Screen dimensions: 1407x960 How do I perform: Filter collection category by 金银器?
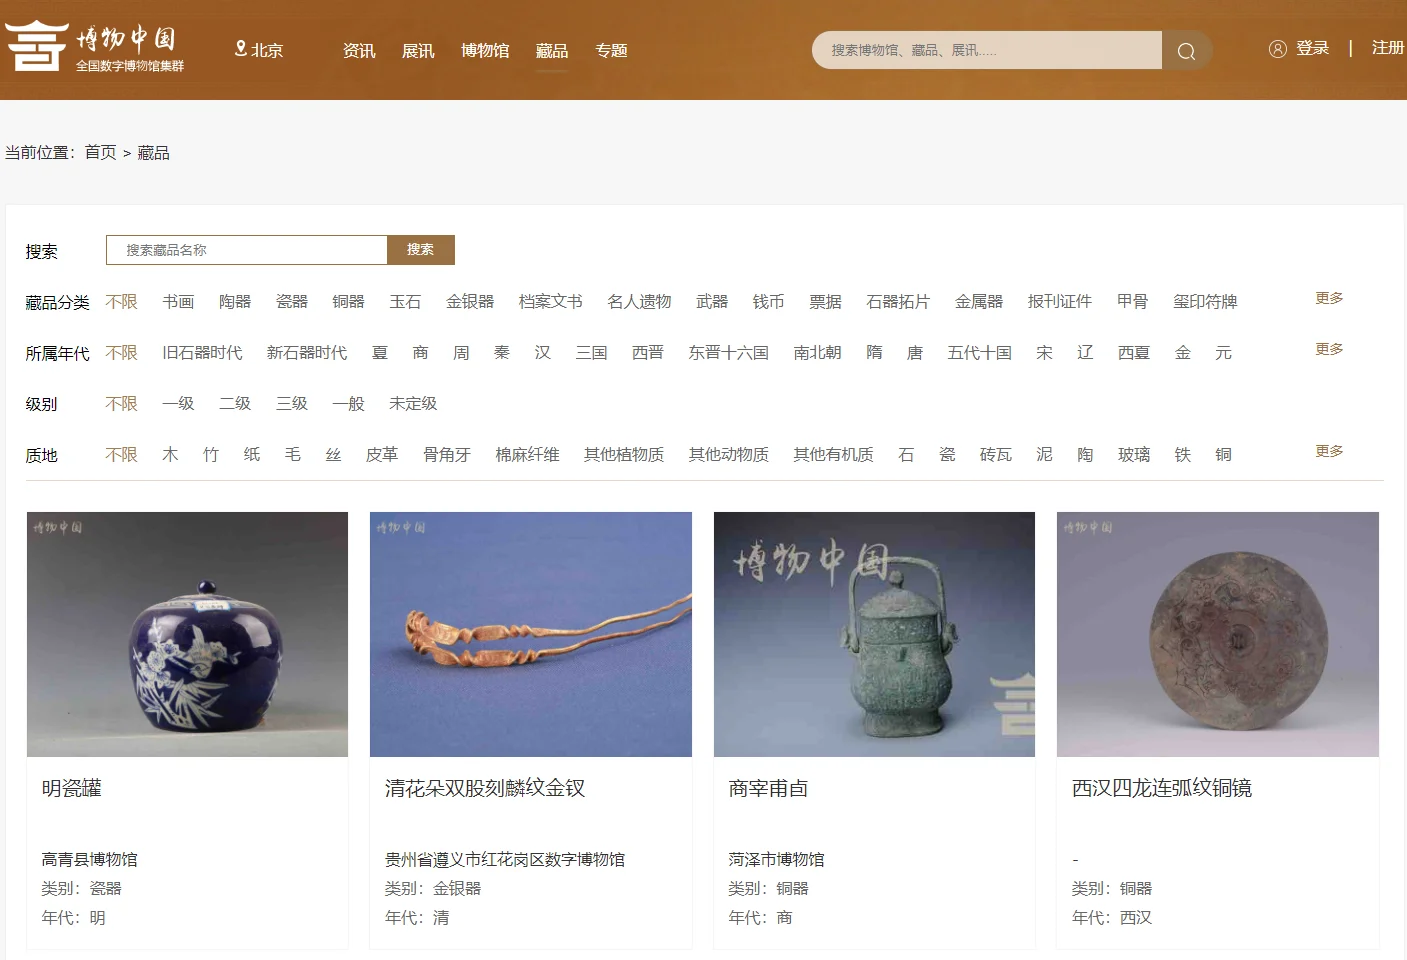coord(470,301)
